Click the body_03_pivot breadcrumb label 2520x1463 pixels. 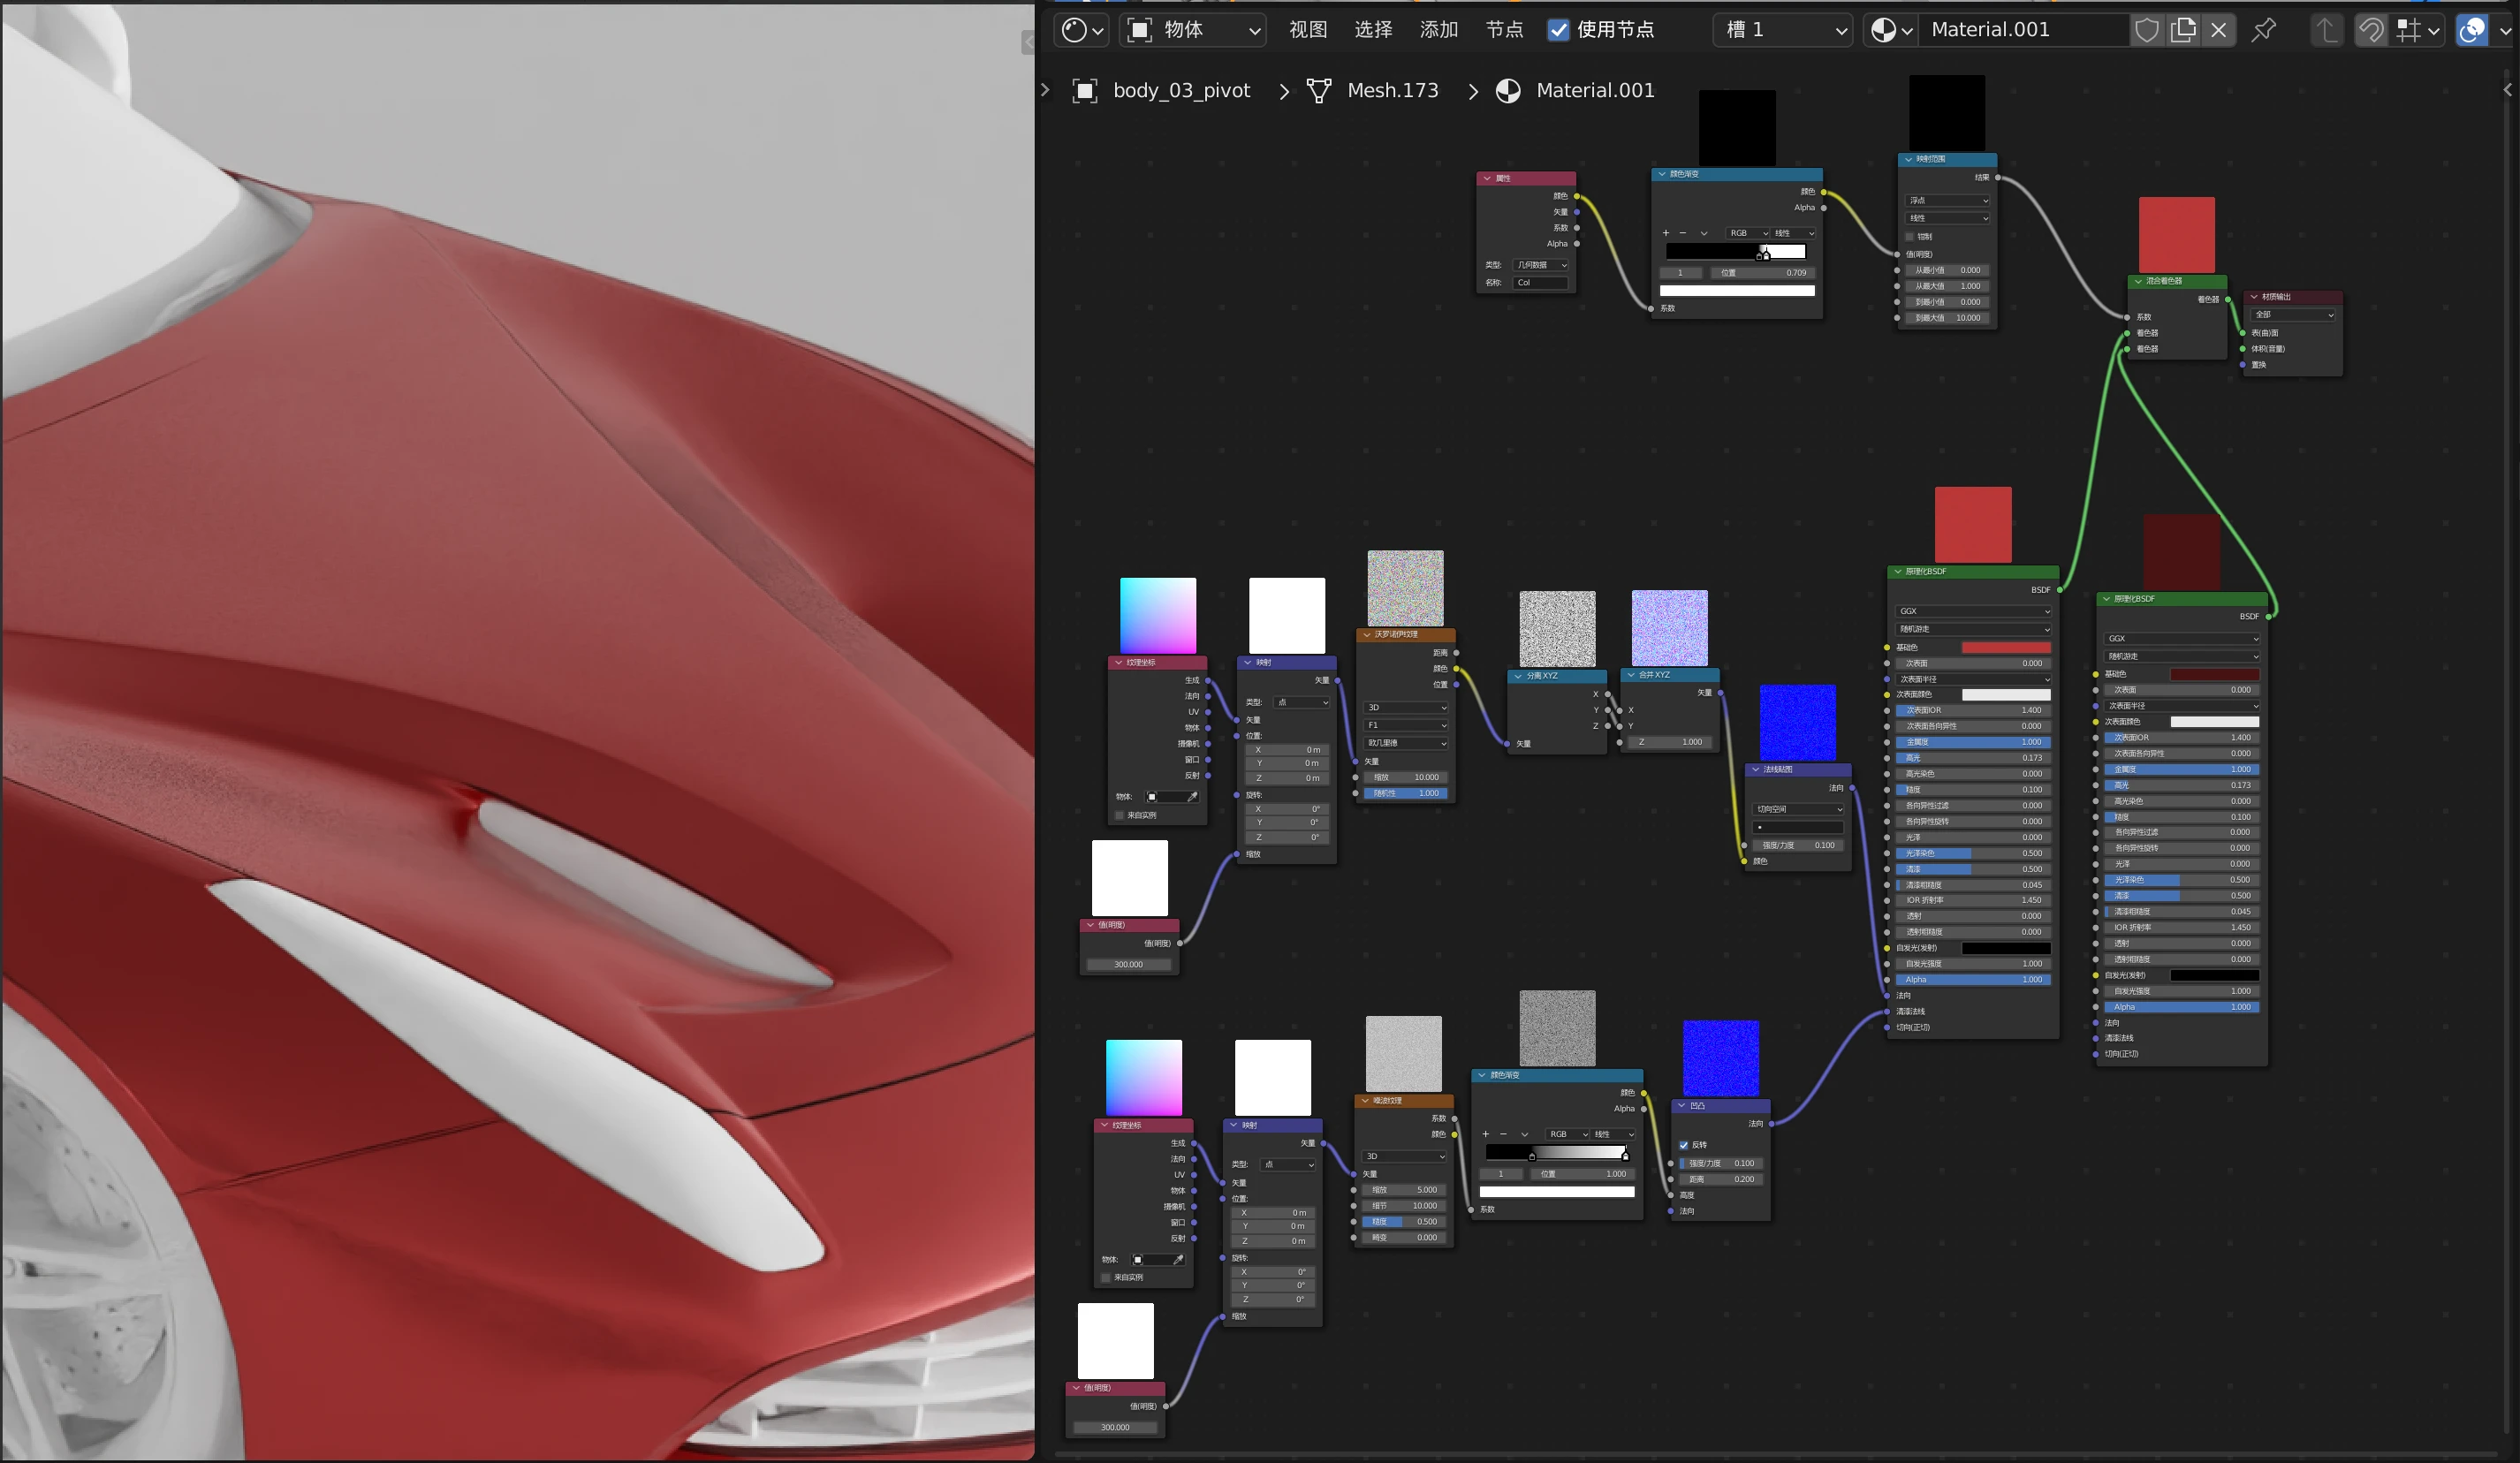pyautogui.click(x=1181, y=91)
